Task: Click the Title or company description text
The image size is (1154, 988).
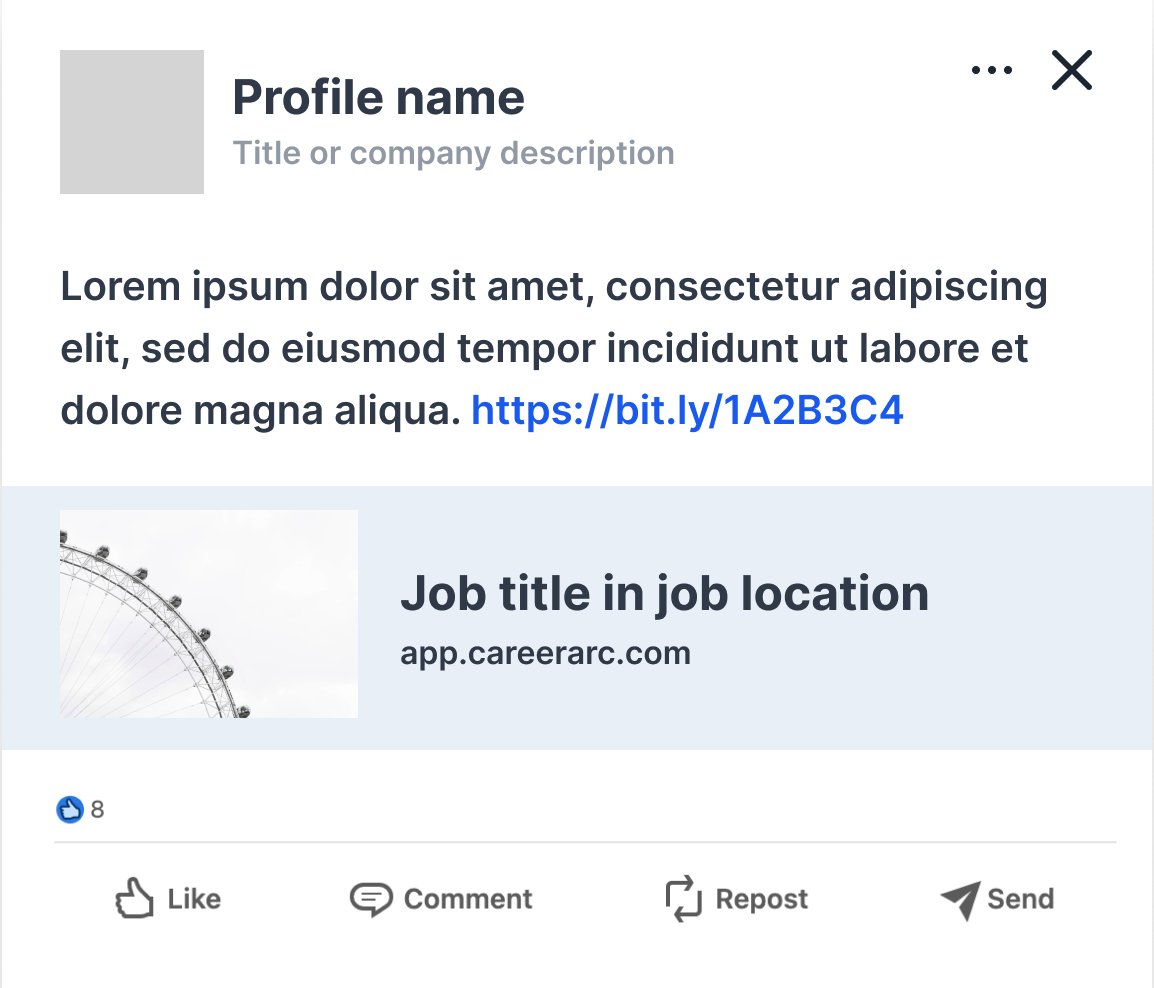Action: pos(453,153)
